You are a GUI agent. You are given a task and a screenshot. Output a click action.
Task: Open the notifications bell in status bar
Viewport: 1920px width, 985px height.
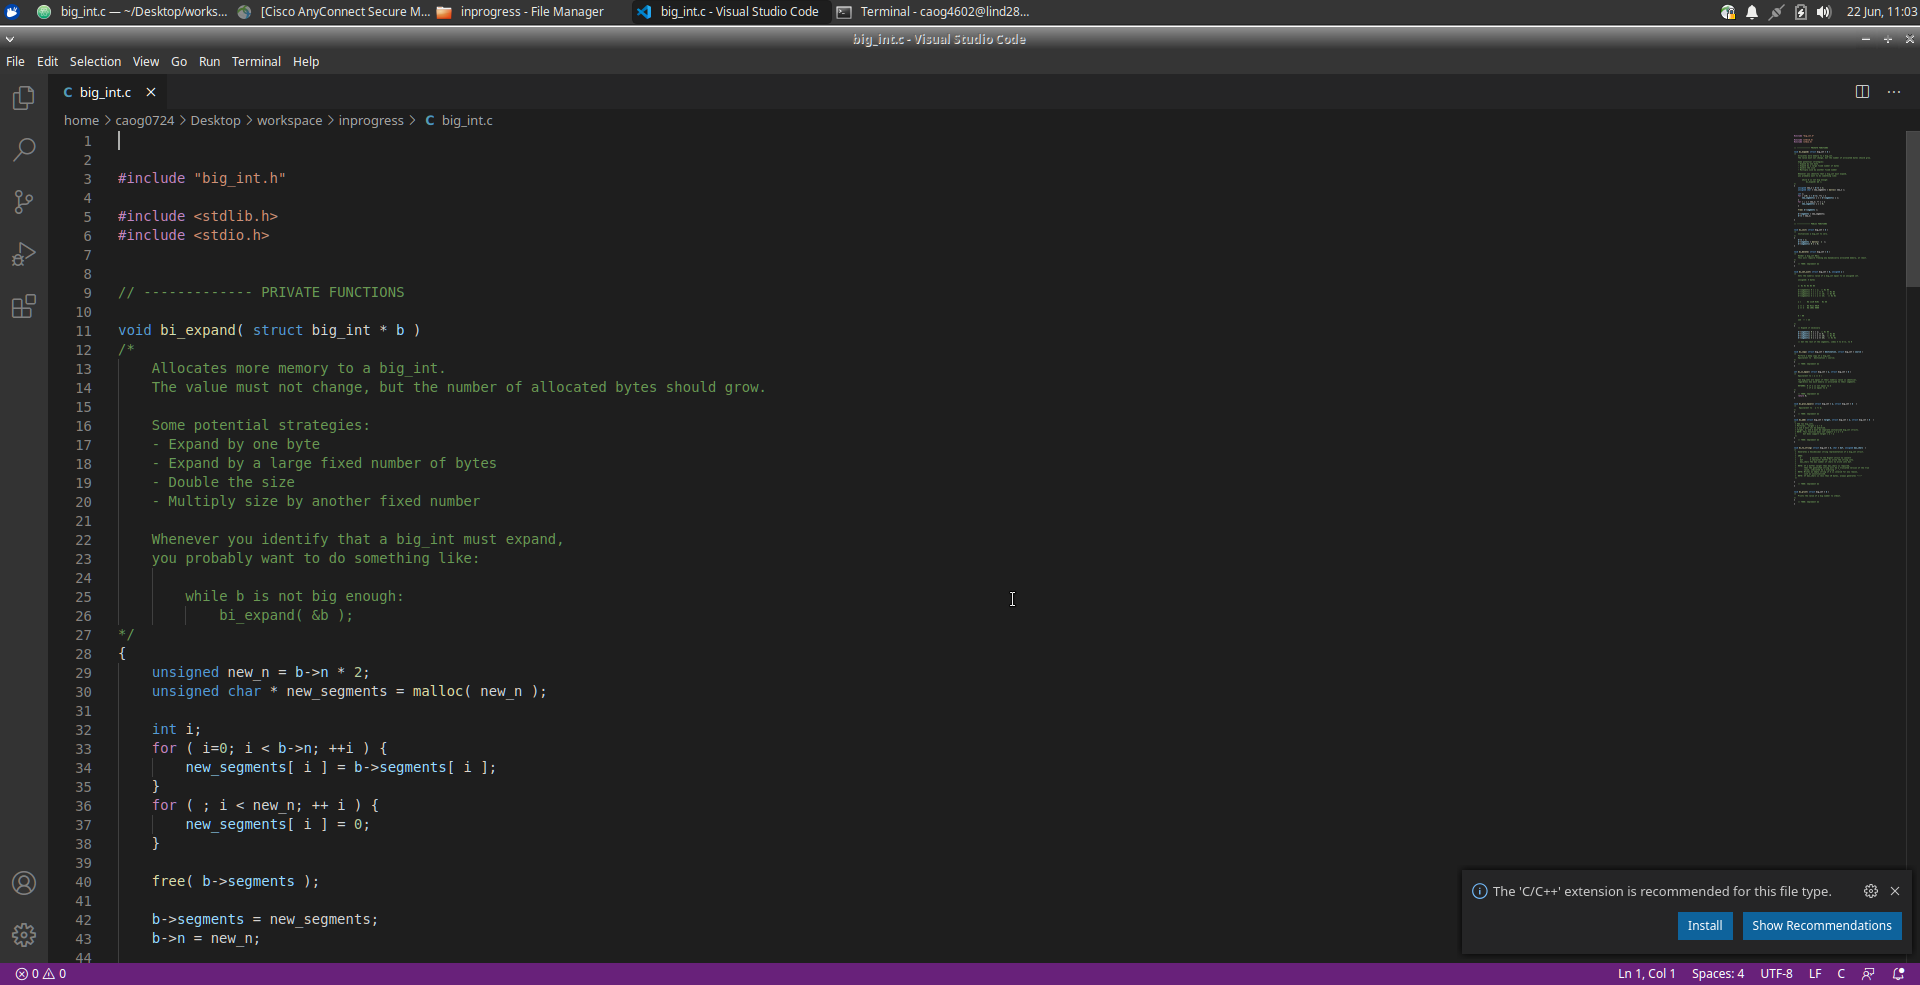[x=1898, y=974]
